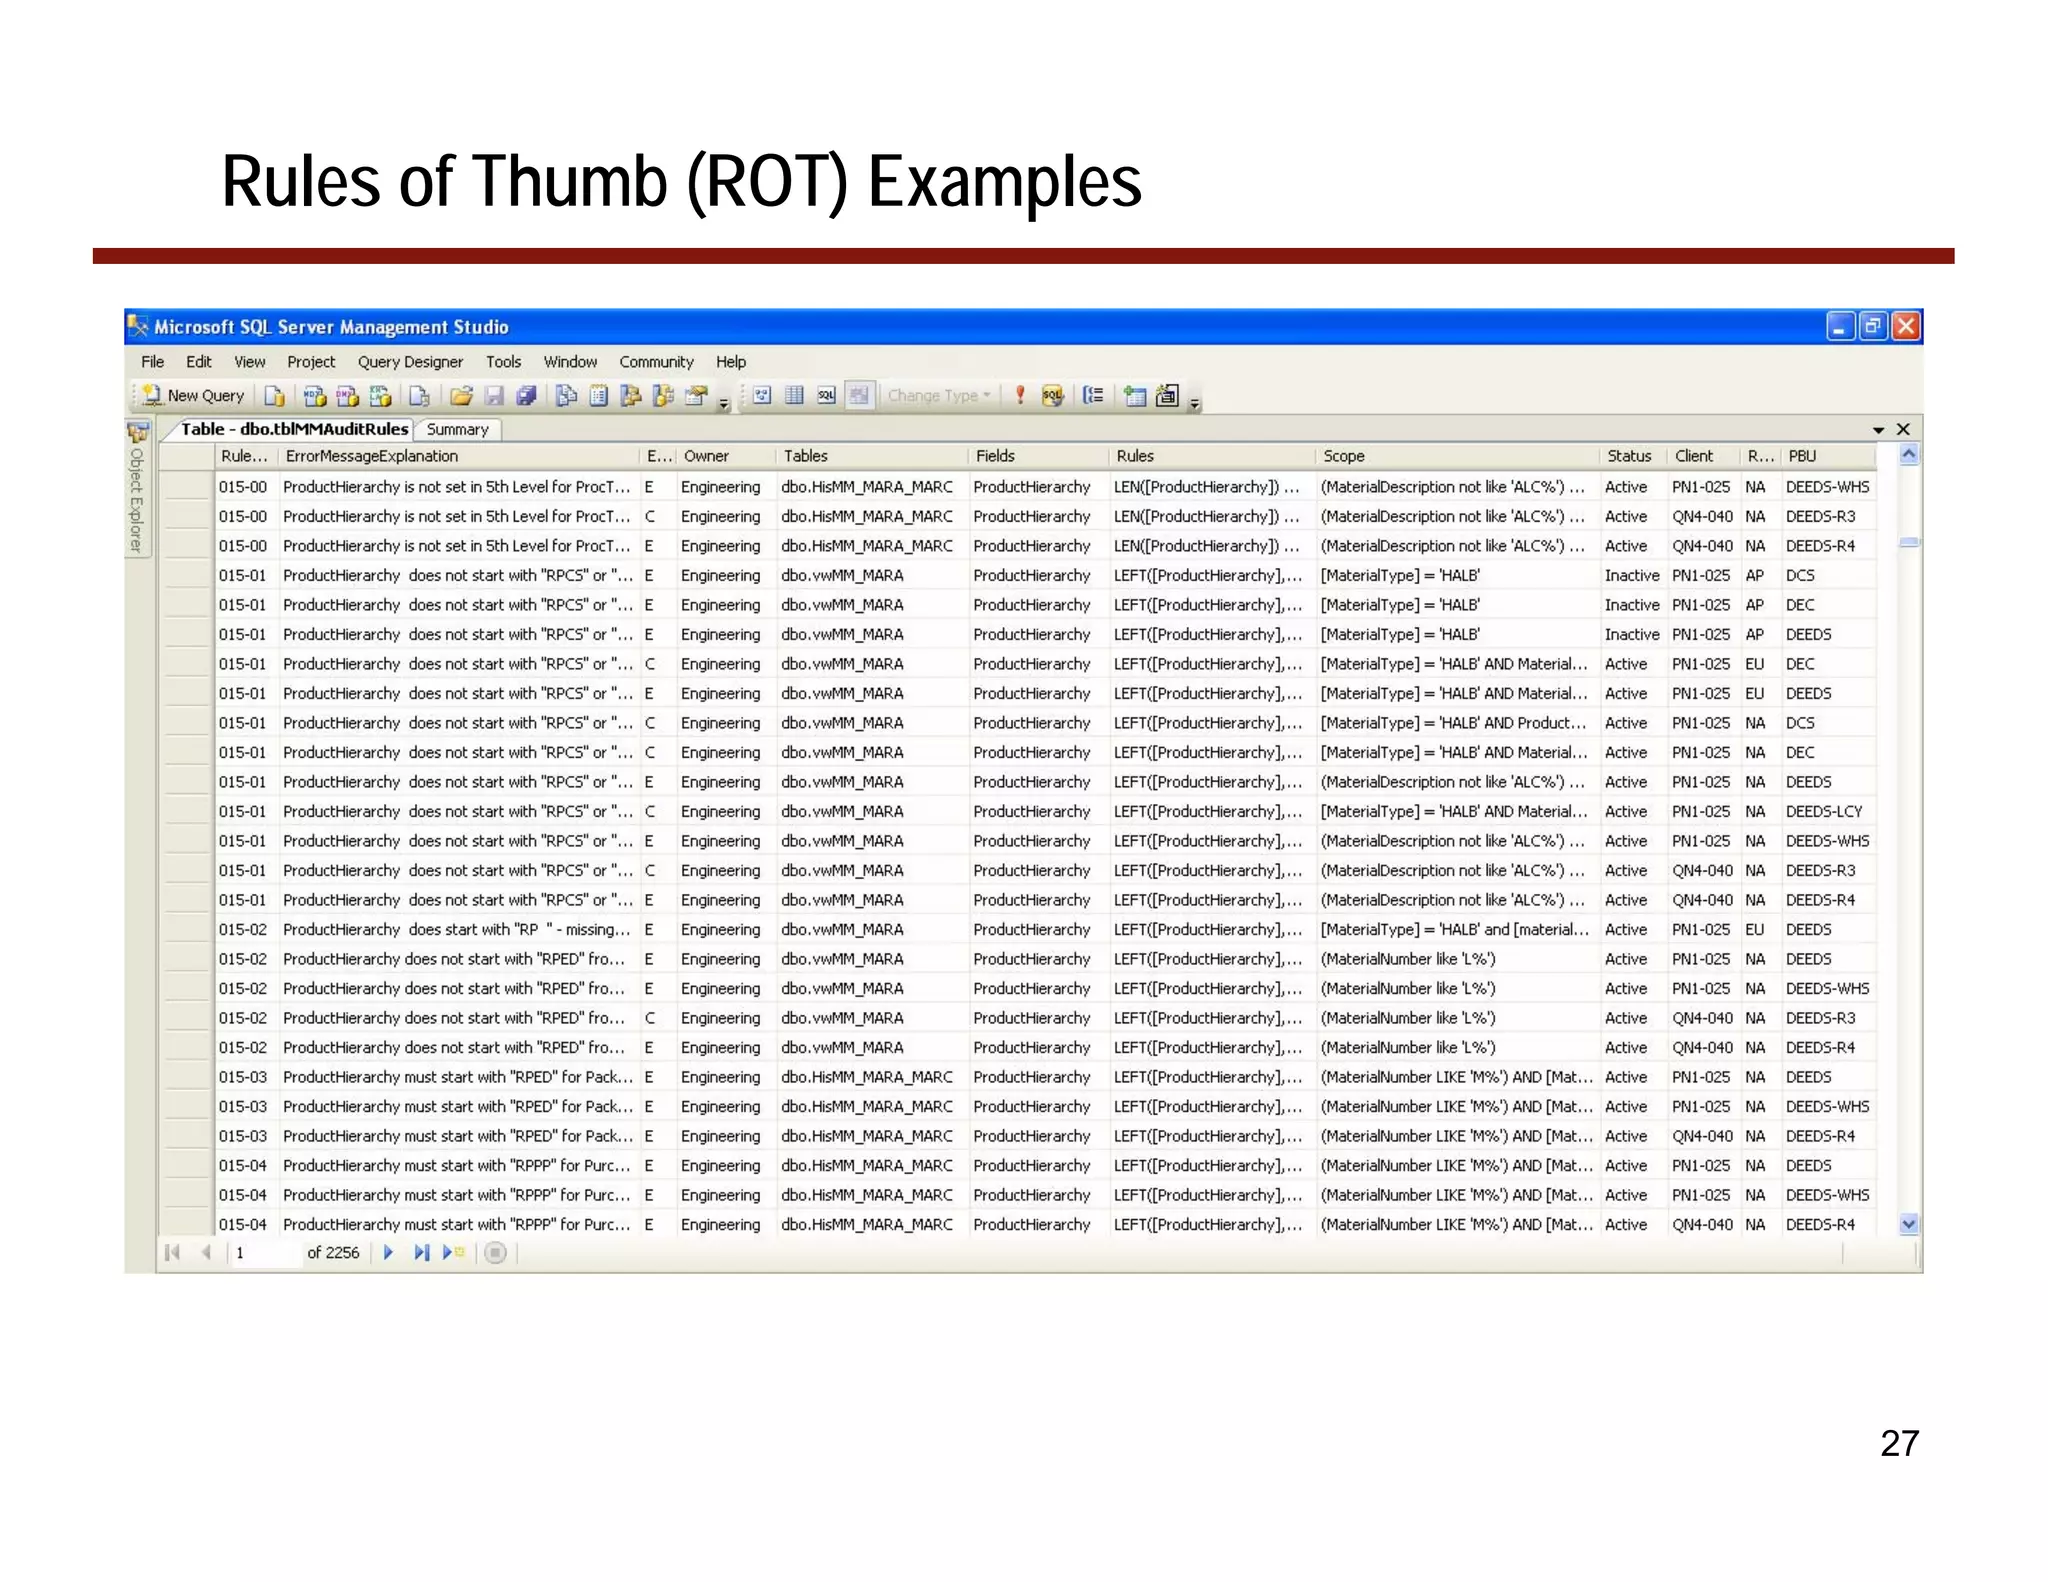Click the current record number field
This screenshot has height=1582, width=2048.
point(265,1253)
